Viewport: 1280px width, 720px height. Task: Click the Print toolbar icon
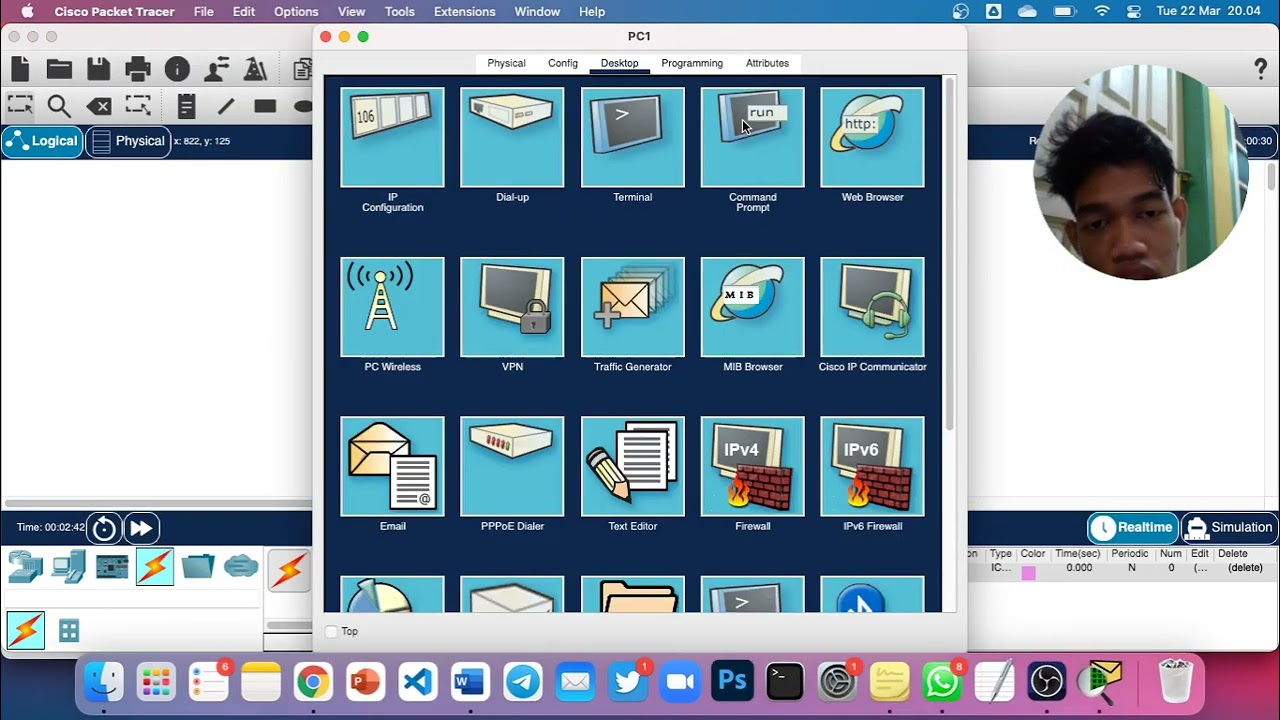138,69
